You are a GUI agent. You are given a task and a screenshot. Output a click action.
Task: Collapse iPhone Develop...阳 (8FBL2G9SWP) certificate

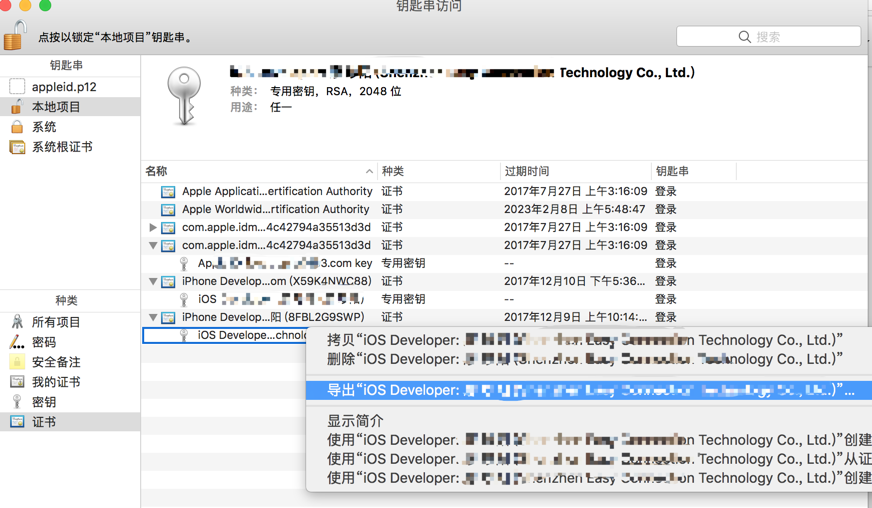pos(153,317)
